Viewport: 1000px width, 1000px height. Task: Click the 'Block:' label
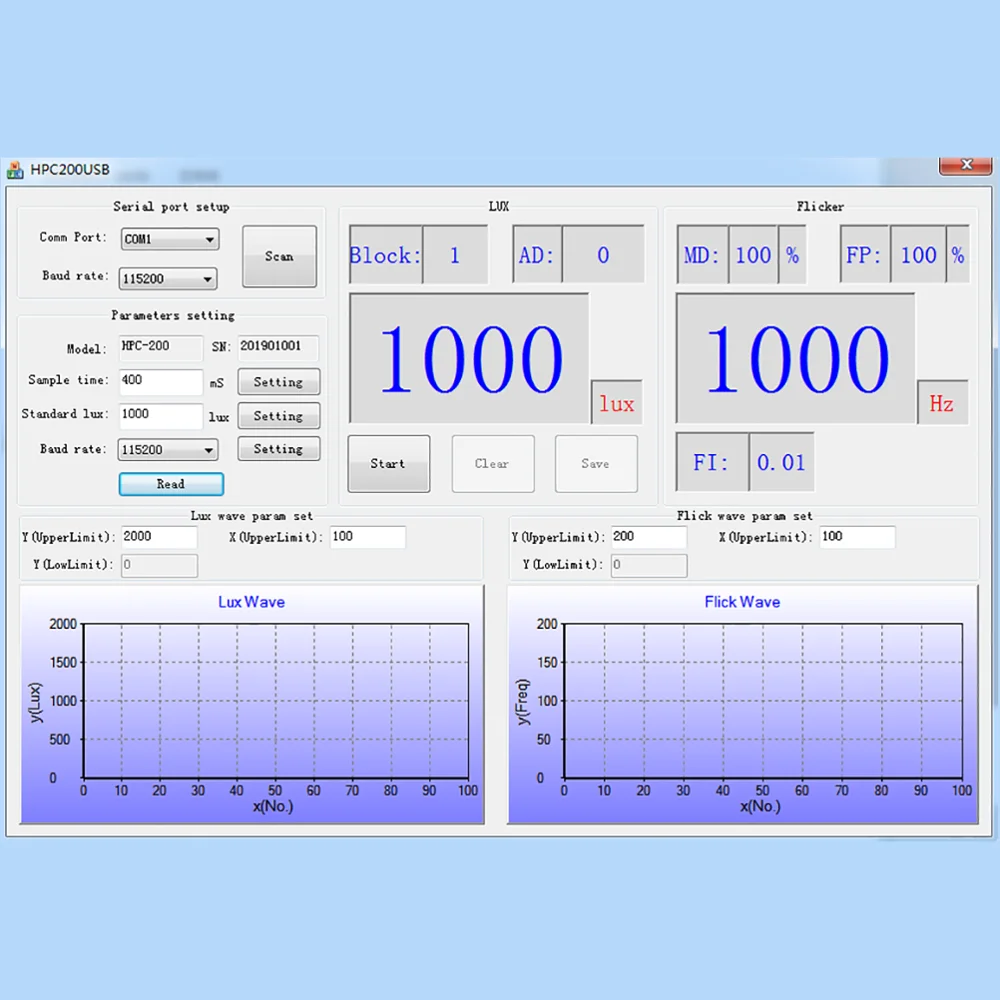pos(385,255)
